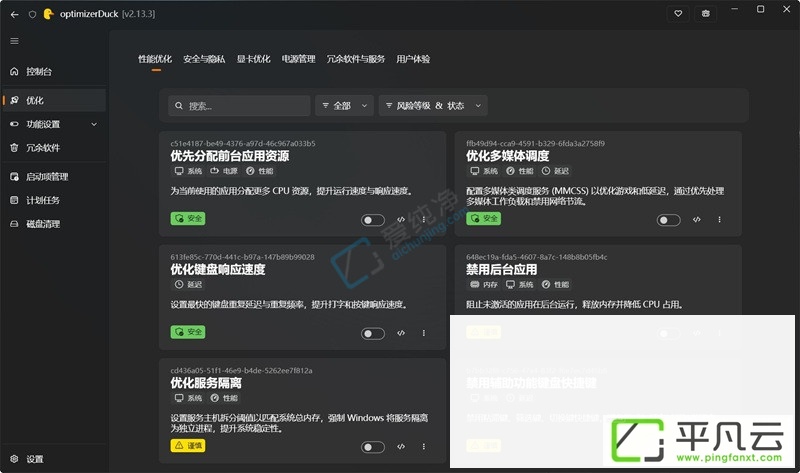View code for 优化多媒体调度

click(x=697, y=219)
